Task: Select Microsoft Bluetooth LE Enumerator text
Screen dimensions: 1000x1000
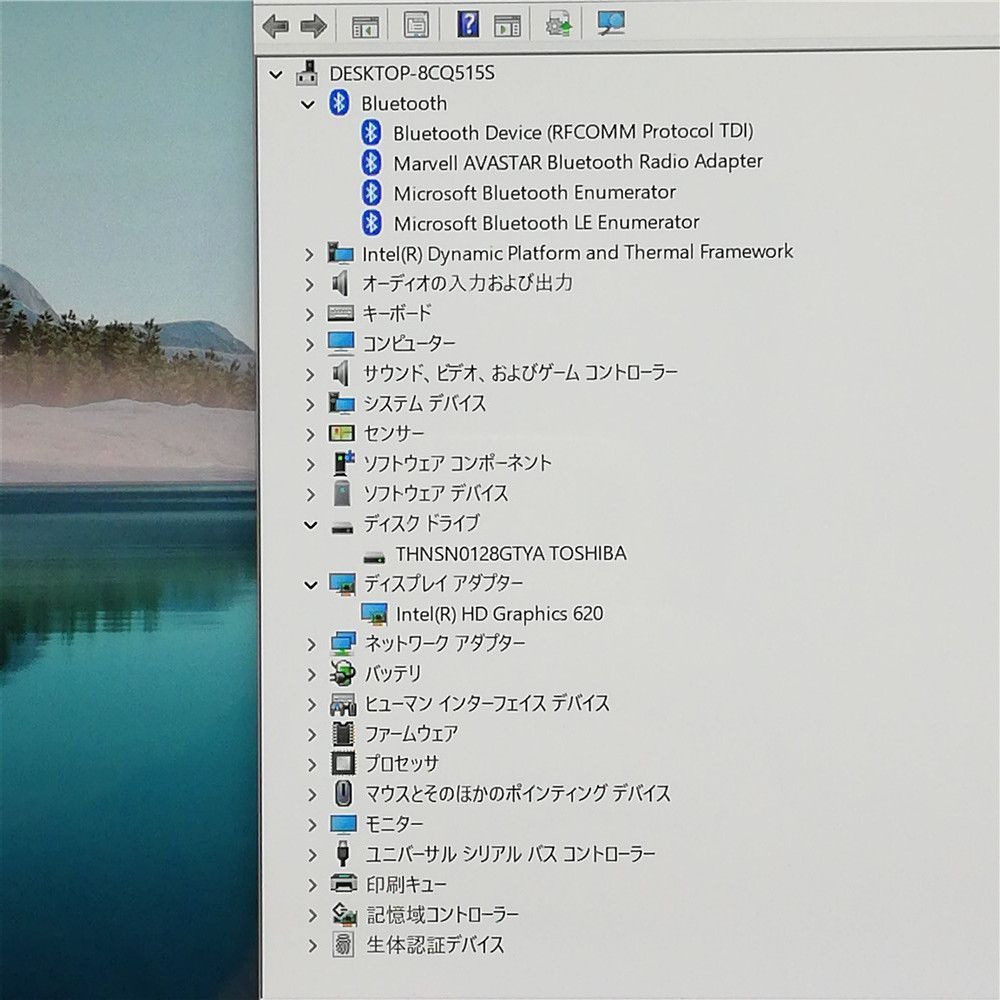Action: point(547,223)
